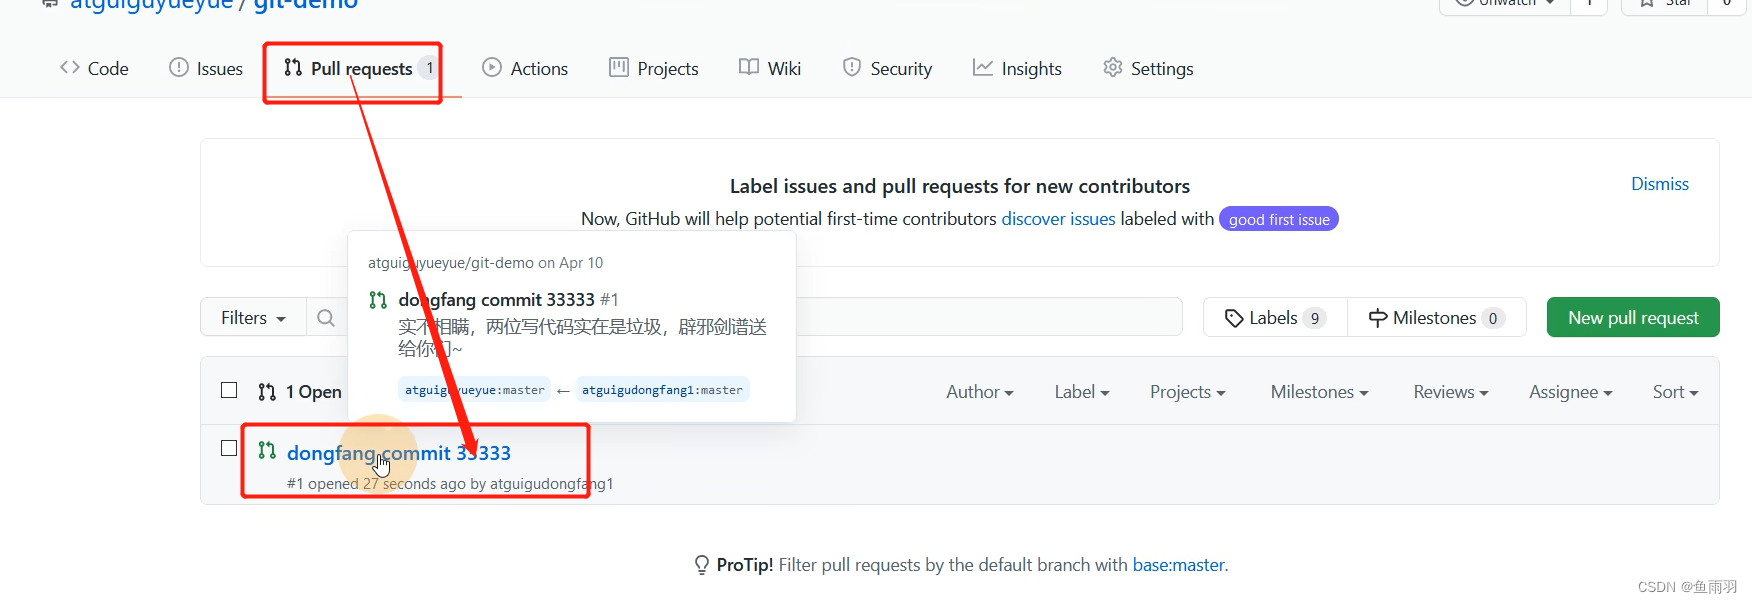The image size is (1752, 603).
Task: Open the Code tab
Action: click(94, 68)
